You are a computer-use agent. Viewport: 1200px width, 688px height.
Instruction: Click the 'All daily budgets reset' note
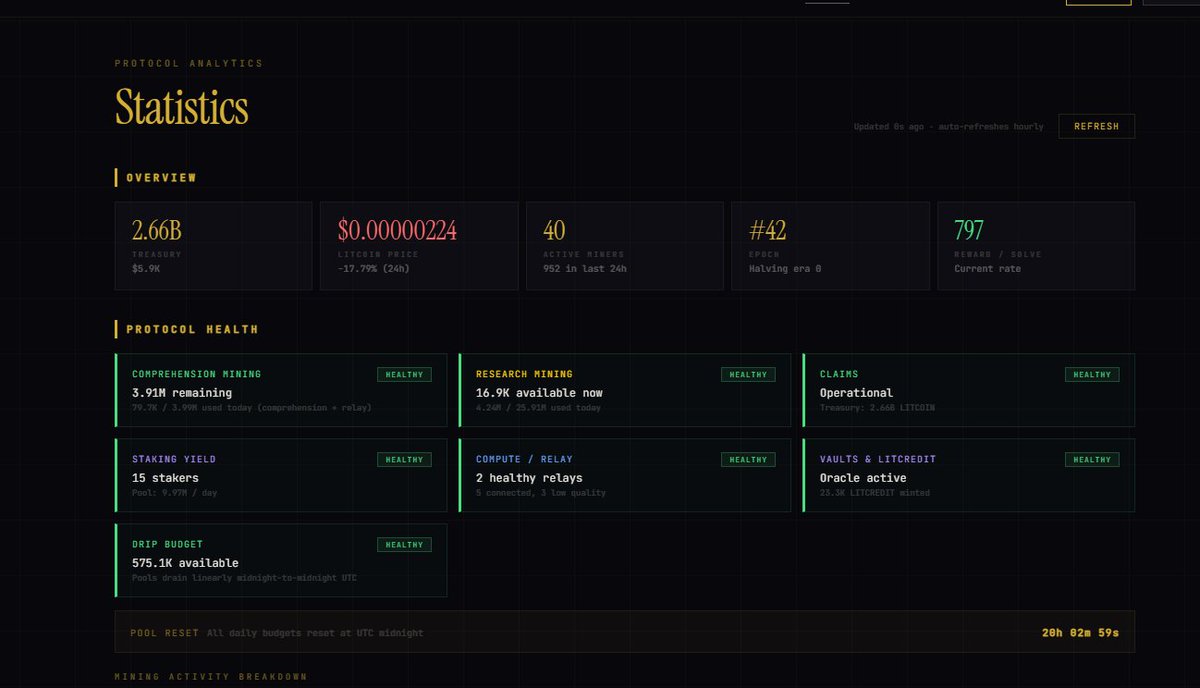[315, 633]
